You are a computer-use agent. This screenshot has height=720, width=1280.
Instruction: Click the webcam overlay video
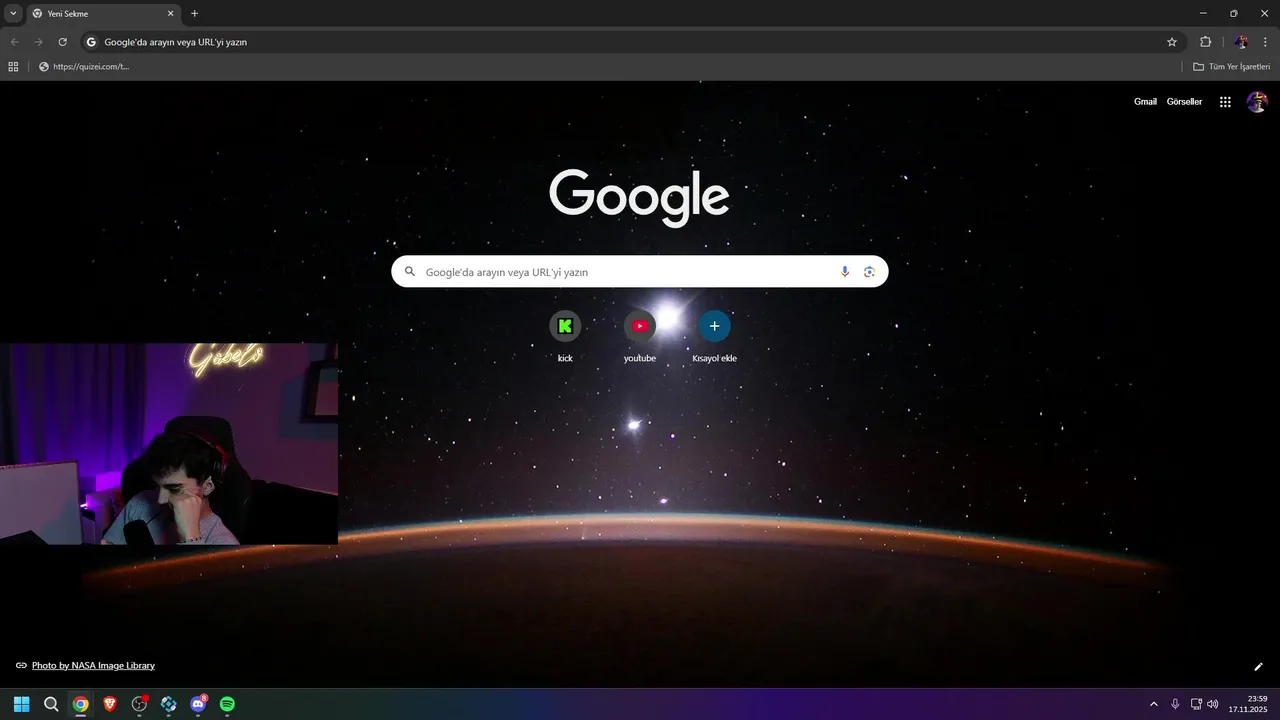pos(169,444)
